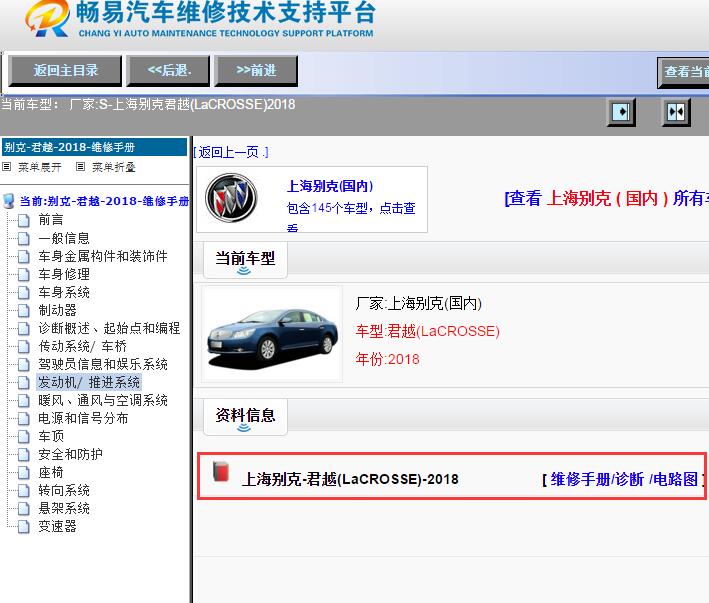The height and width of the screenshot is (603, 709).
Task: Open the 一般信息 tree item
Action: pyautogui.click(x=64, y=238)
